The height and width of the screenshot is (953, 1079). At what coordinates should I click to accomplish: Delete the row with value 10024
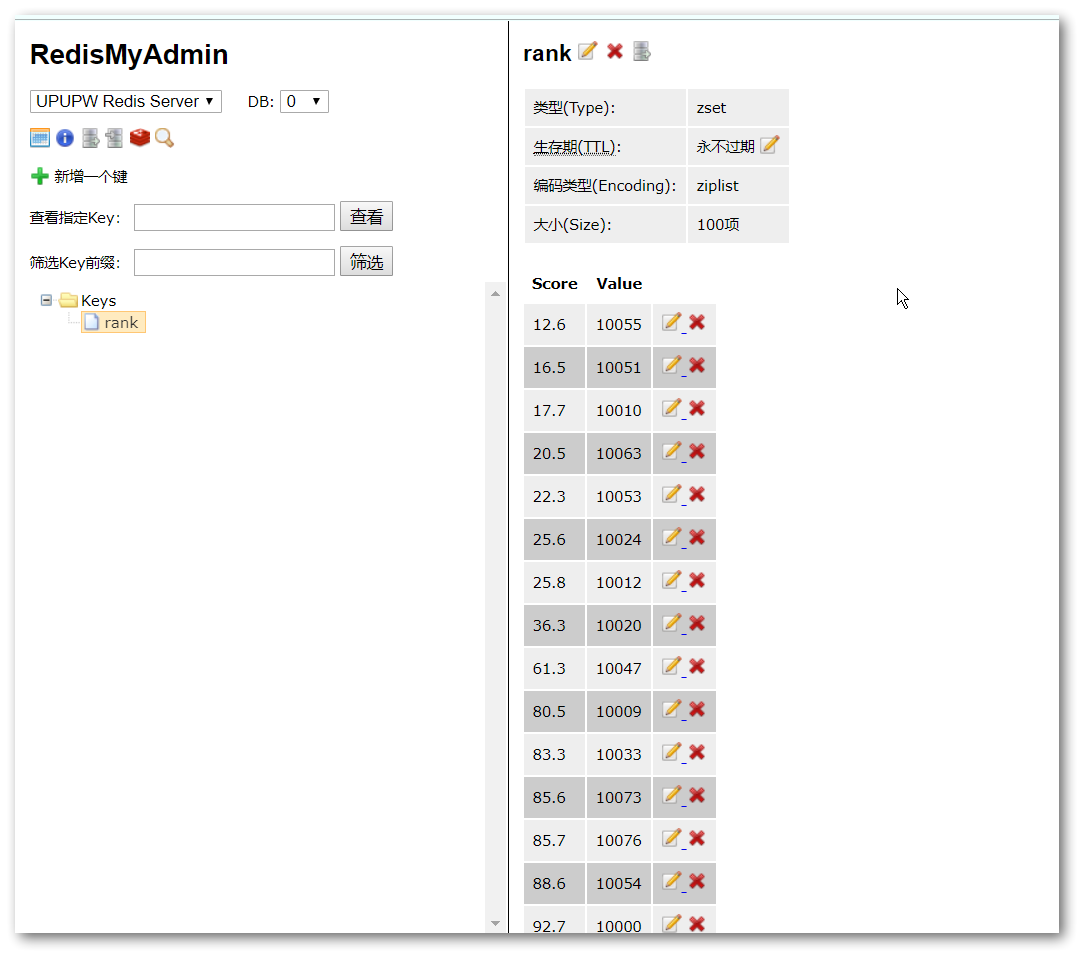pos(697,538)
